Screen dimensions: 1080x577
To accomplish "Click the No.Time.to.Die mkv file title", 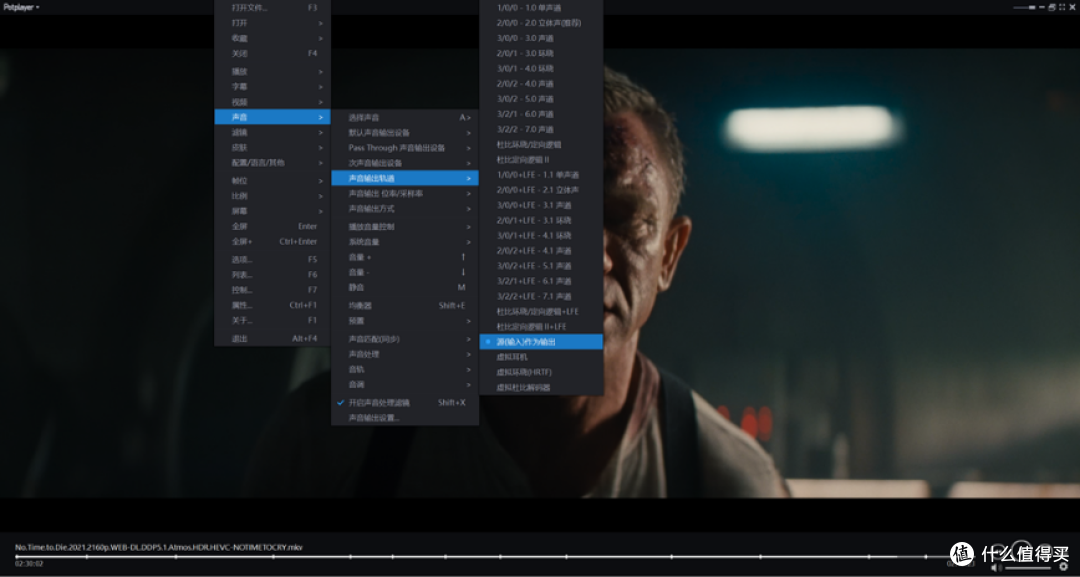I will tap(159, 547).
